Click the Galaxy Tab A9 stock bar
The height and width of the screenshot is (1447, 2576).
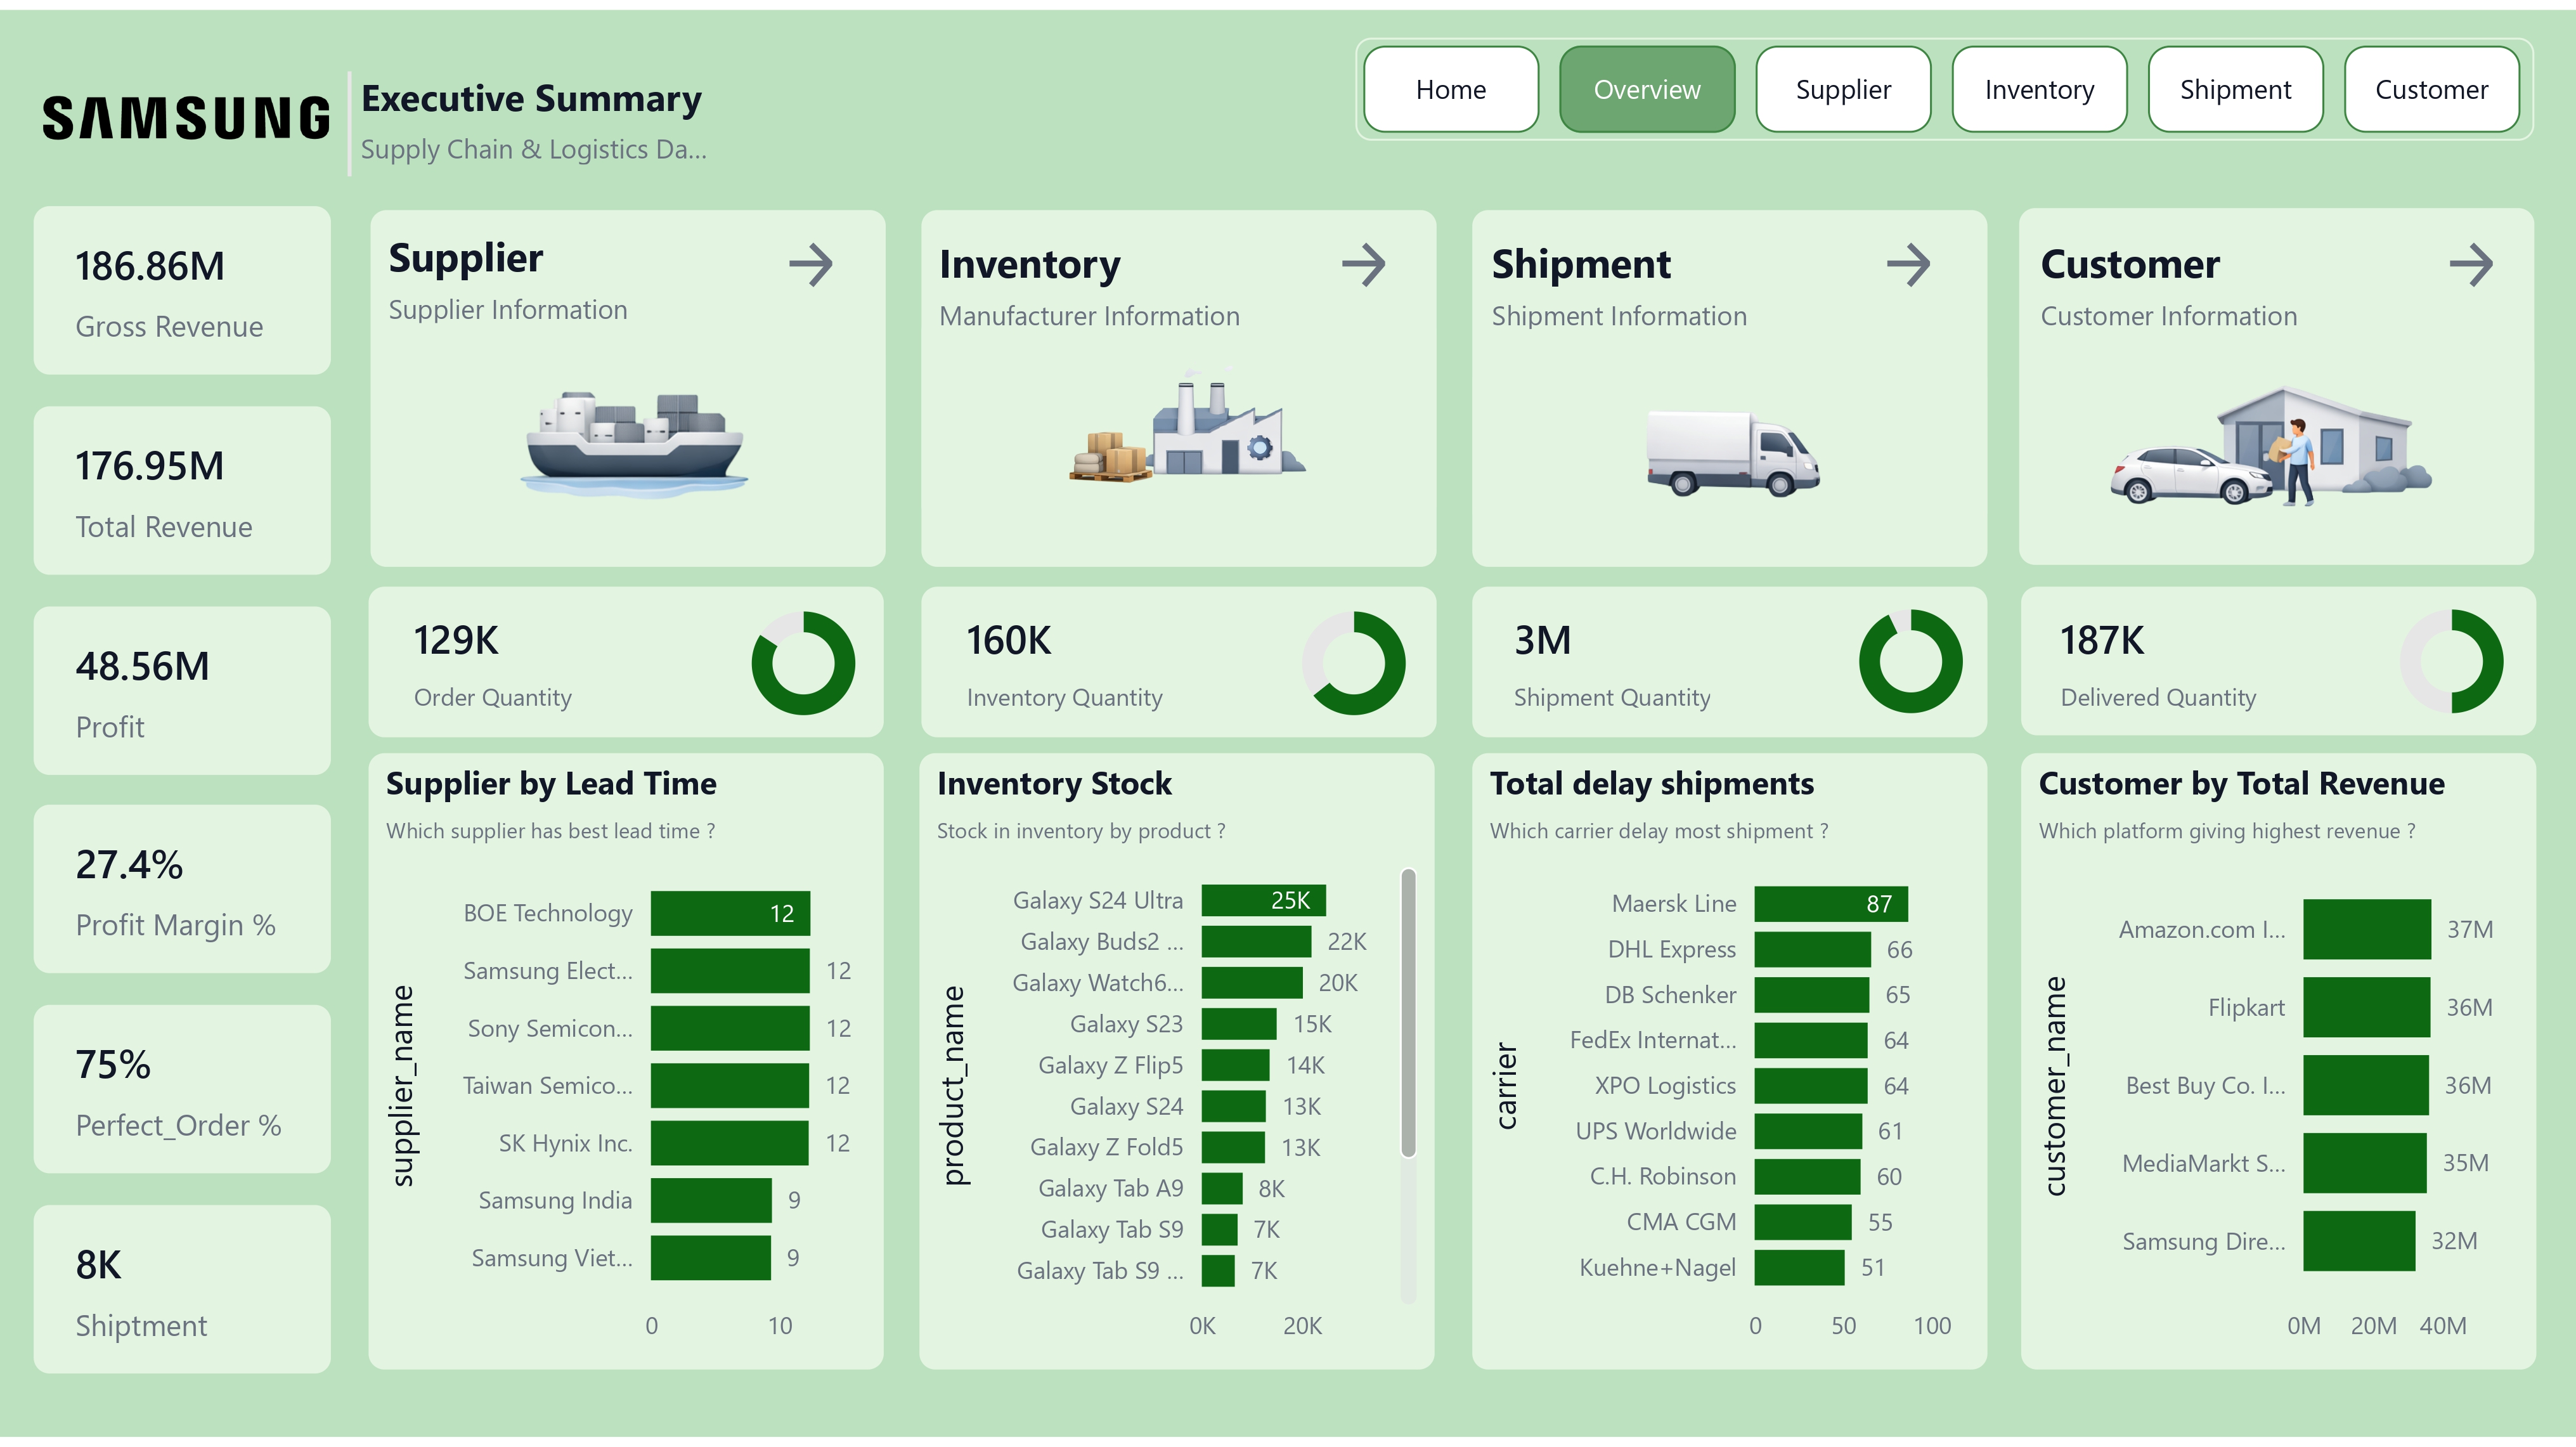coord(1222,1188)
